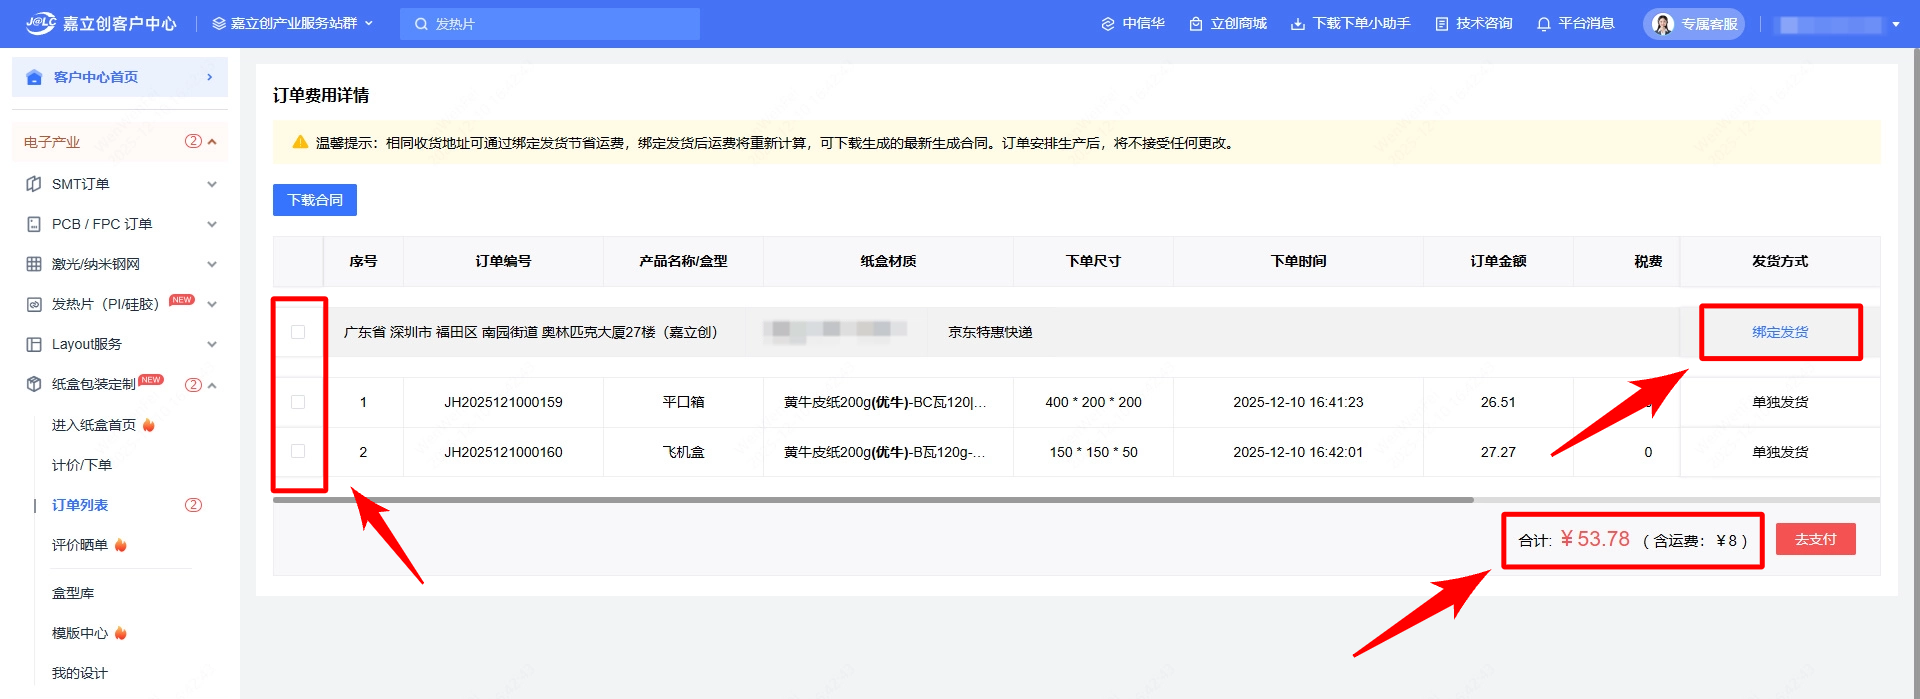Click the table horizontal scrollbar
Viewport: 1920px width, 699px height.
872,500
